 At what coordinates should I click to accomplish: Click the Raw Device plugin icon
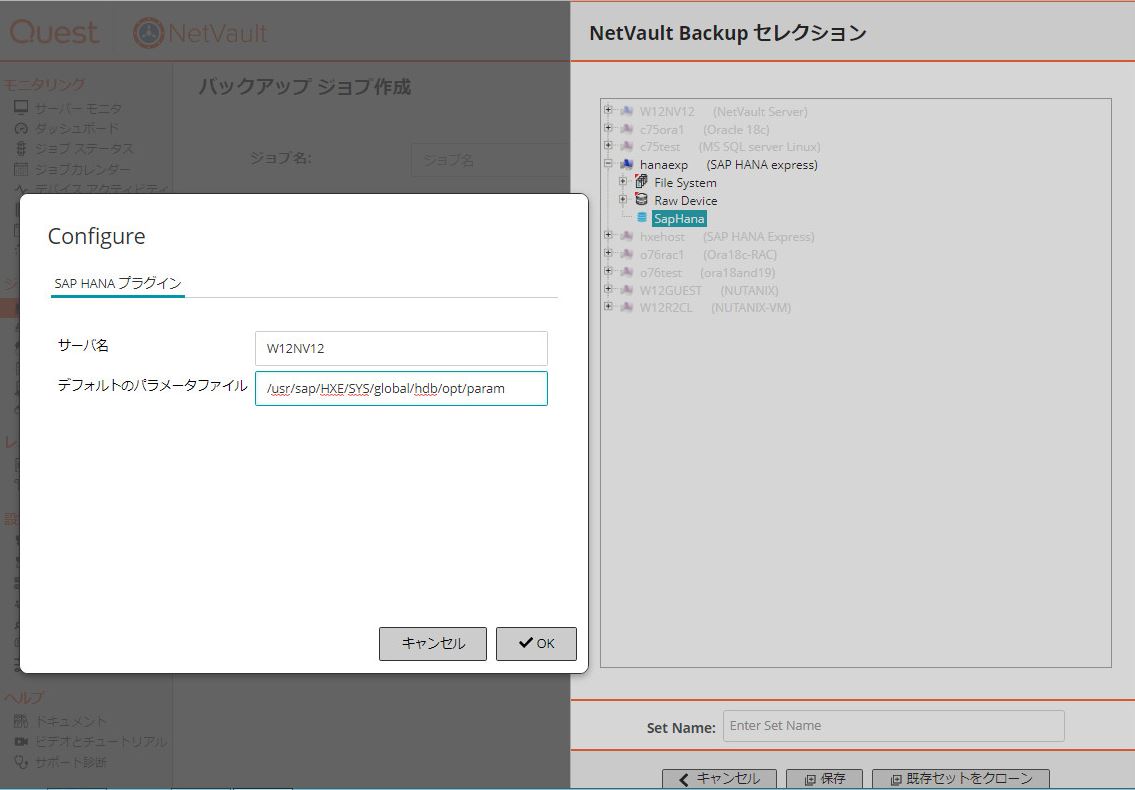tap(641, 199)
